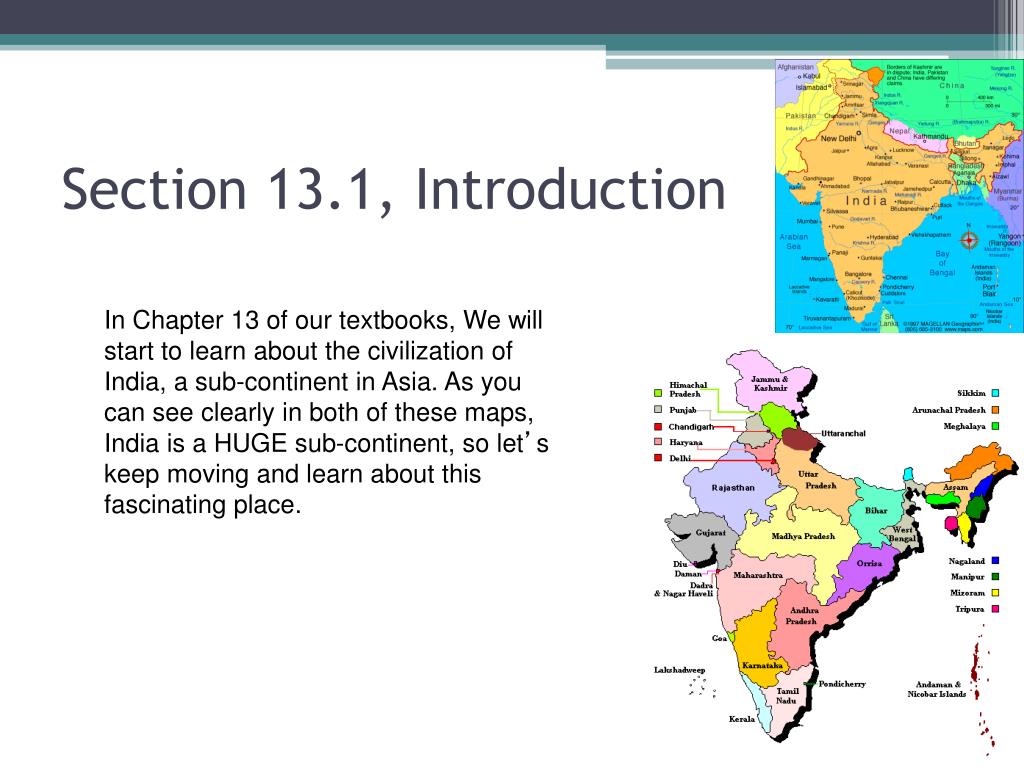Click the dark green Manipur legend swatch

click(x=995, y=577)
